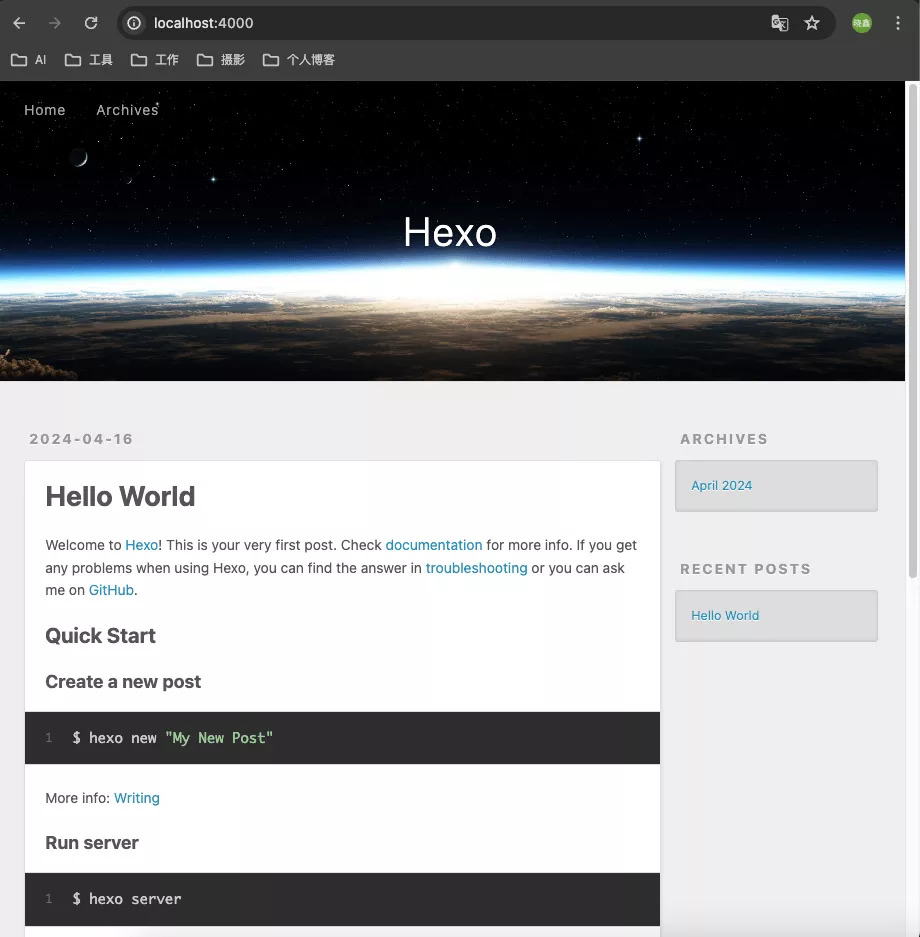920x937 pixels.
Task: Open the documentation link
Action: [x=434, y=545]
